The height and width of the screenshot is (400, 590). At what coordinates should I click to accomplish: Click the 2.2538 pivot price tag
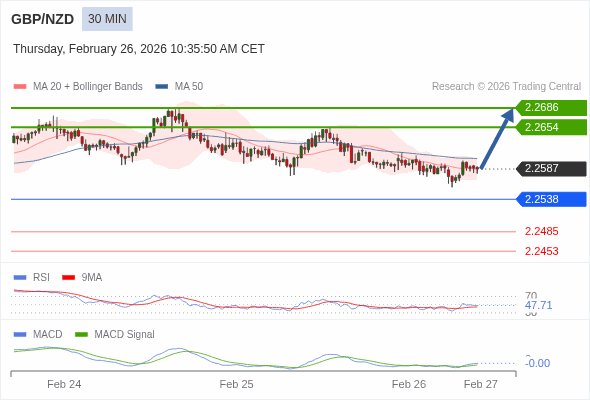tap(551, 199)
